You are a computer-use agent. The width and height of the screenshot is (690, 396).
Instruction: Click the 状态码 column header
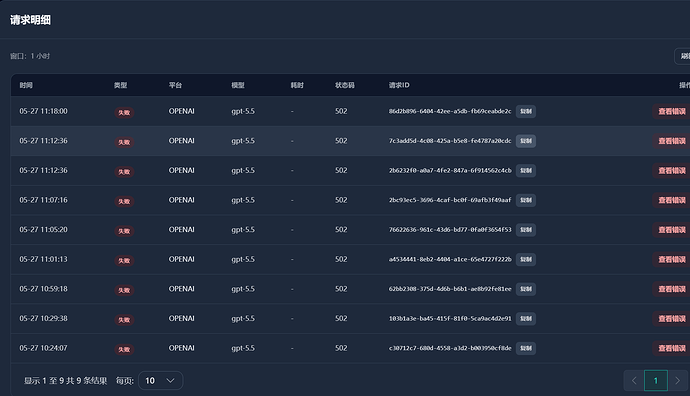tap(345, 85)
